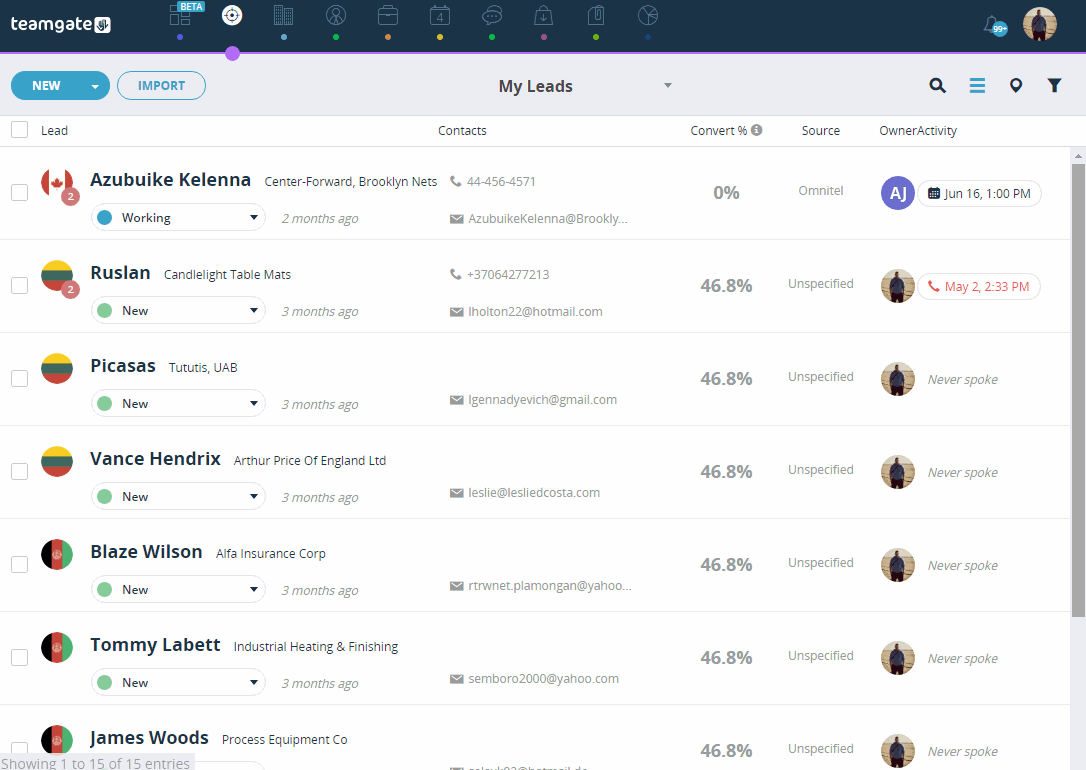This screenshot has width=1086, height=770.
Task: Click Azubuike Kelenna's Canada flag icon
Action: point(57,183)
